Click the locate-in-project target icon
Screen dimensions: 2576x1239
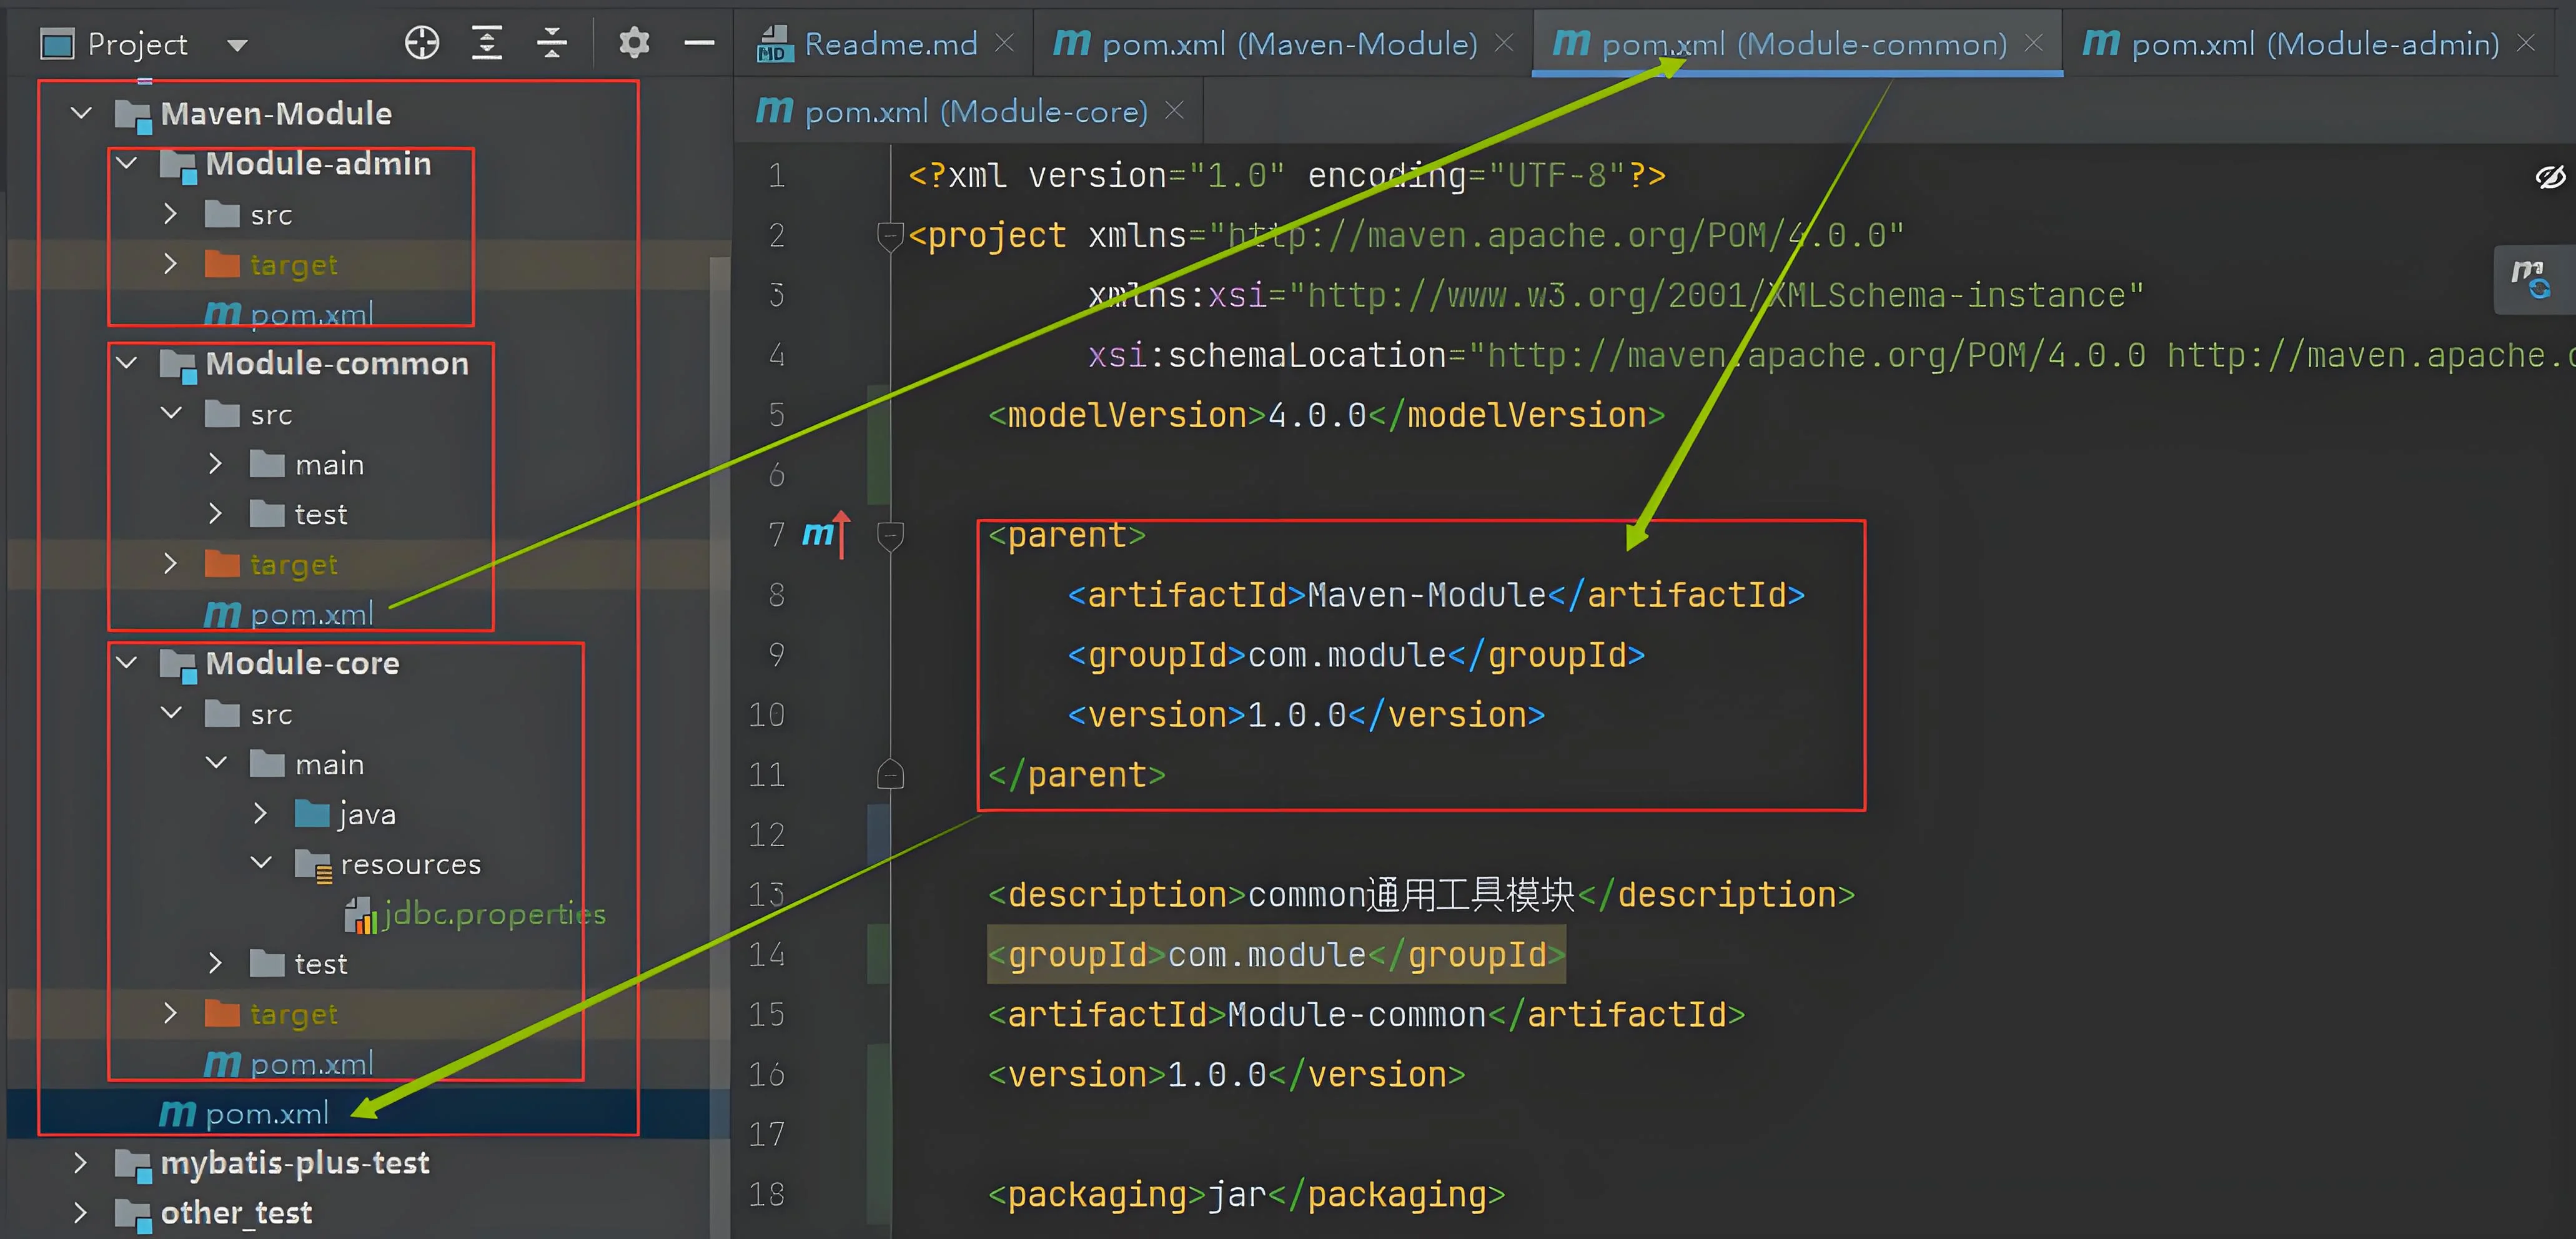(422, 43)
